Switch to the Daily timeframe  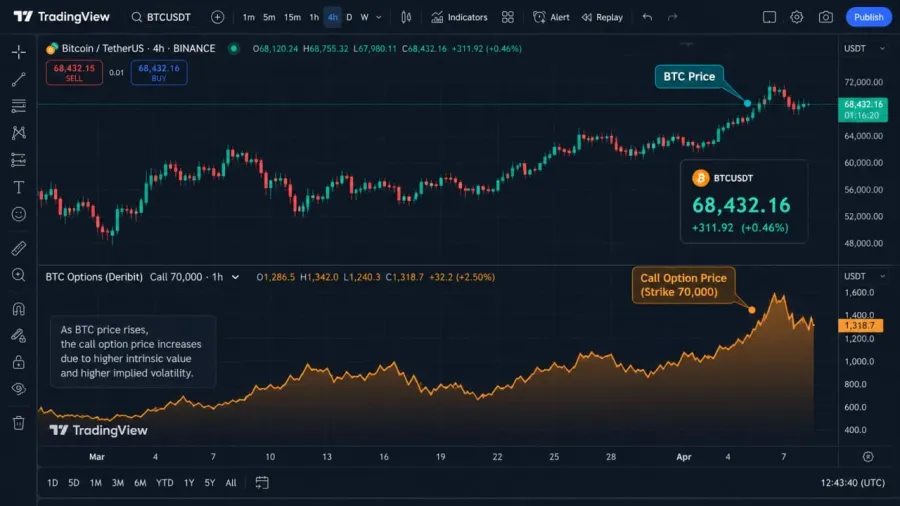[349, 17]
